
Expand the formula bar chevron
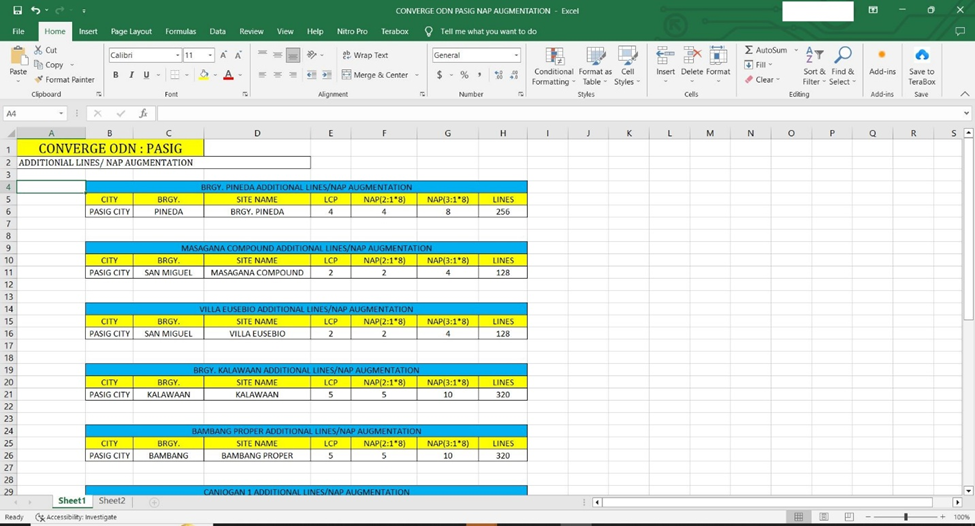click(966, 113)
